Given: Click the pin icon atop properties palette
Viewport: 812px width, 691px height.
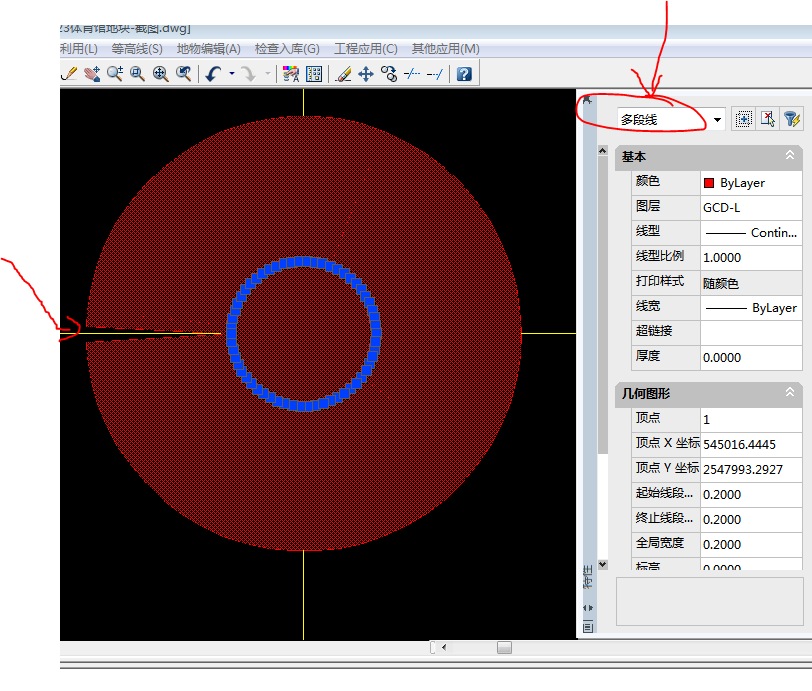Looking at the screenshot, I should [587, 100].
